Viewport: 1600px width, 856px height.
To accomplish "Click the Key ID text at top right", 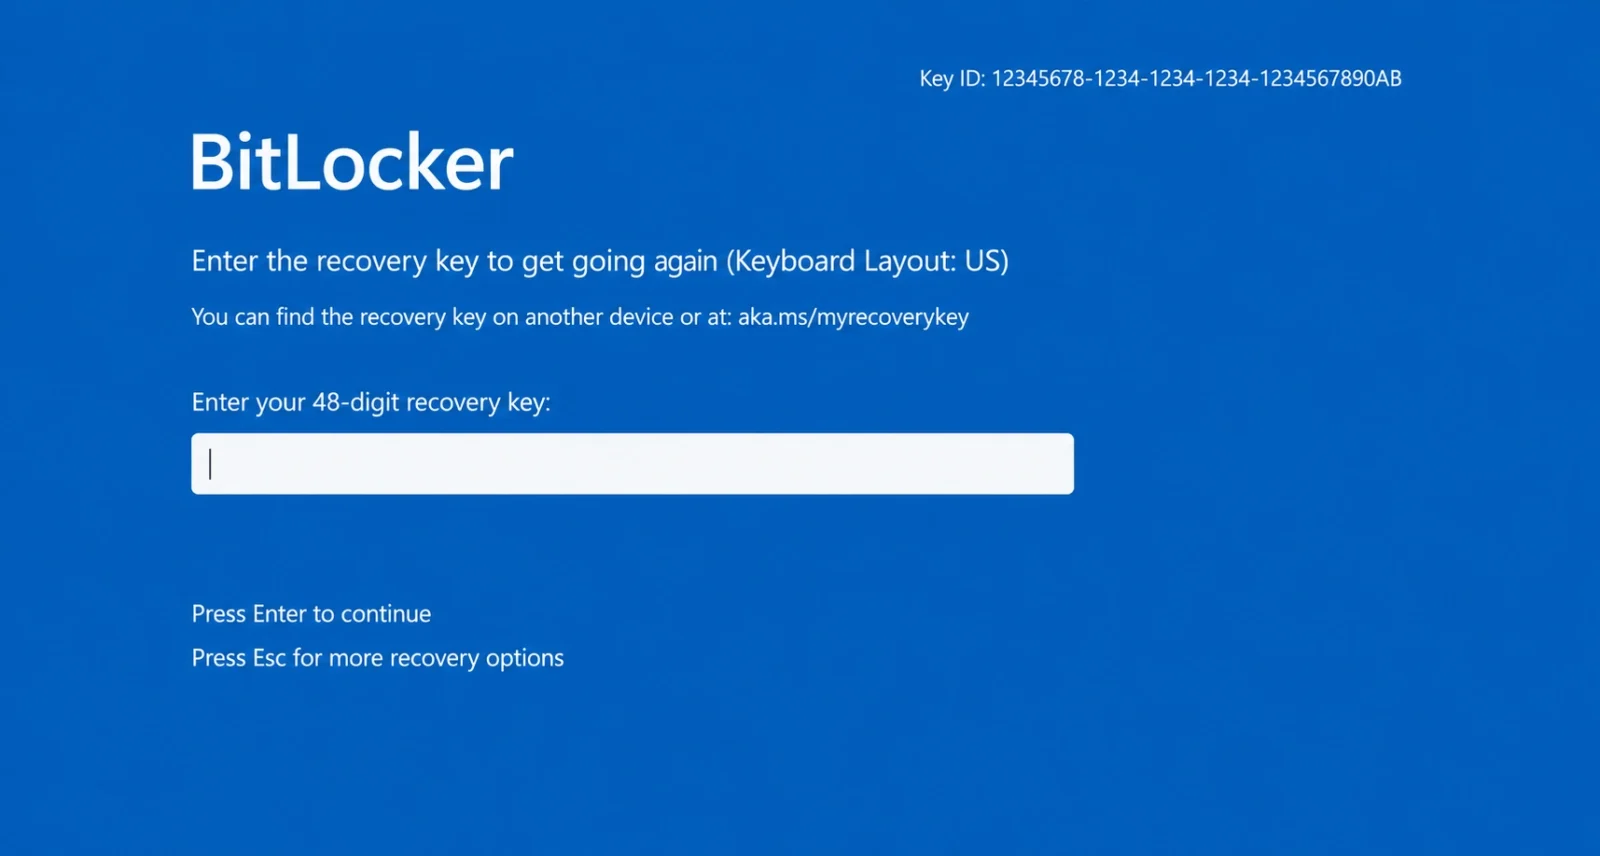I will pos(1160,79).
